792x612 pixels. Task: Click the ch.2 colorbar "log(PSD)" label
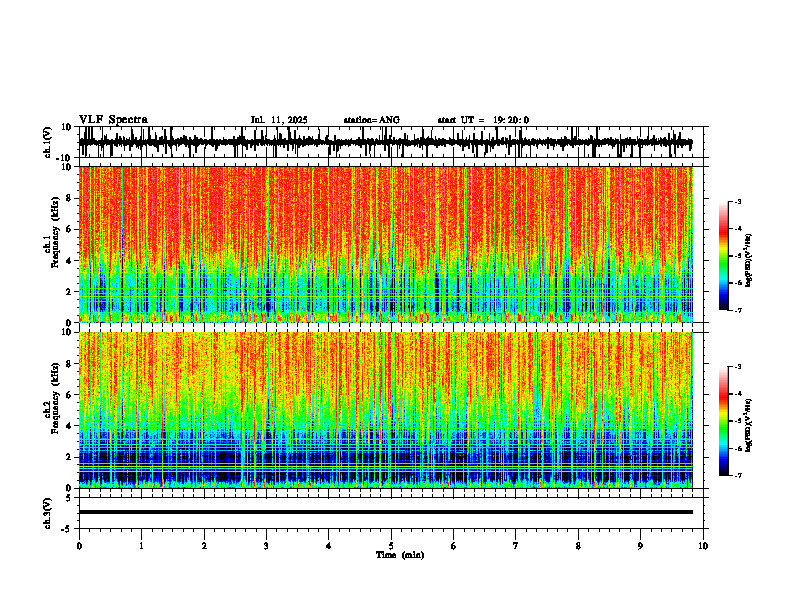click(x=748, y=425)
